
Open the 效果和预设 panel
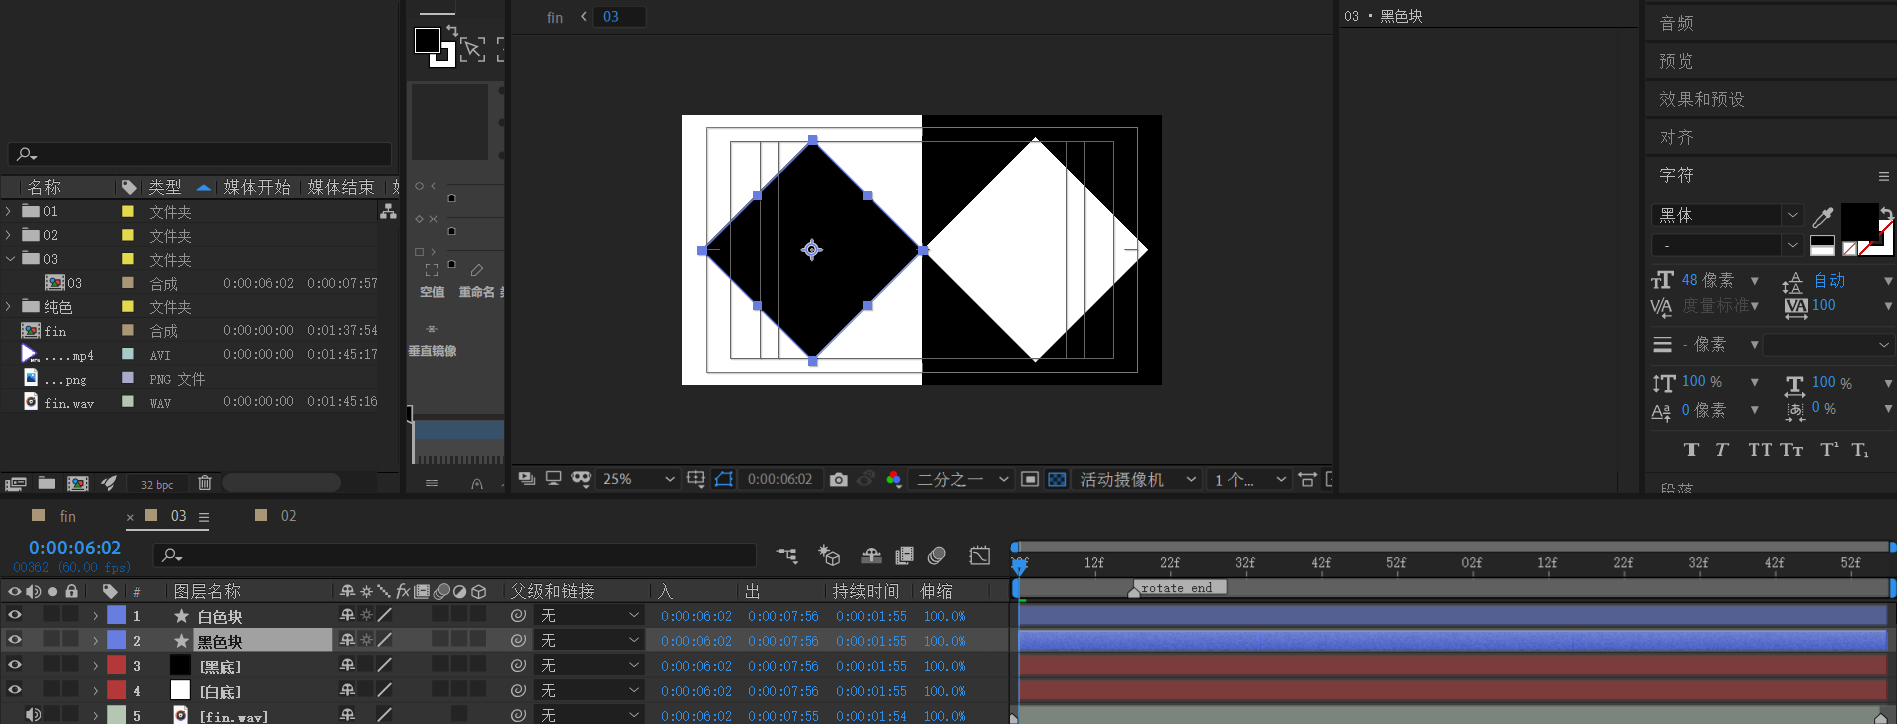coord(1701,99)
